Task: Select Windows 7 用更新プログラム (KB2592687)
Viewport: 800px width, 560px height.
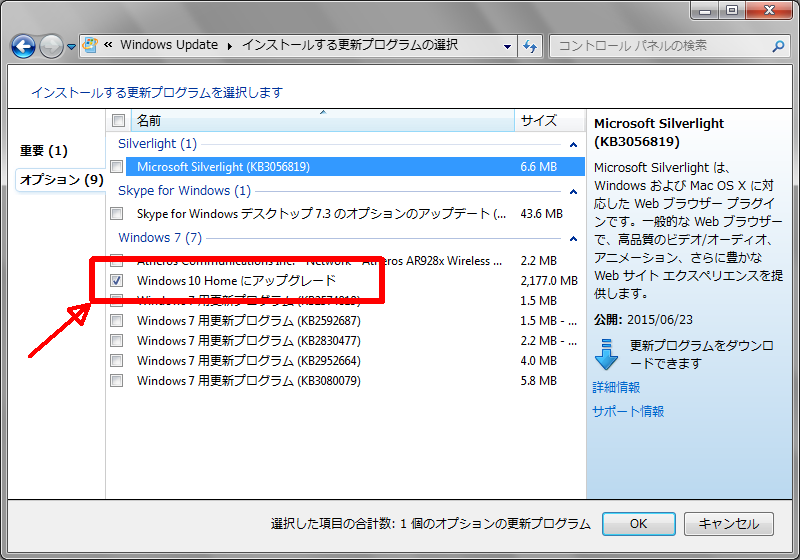Action: 248,321
